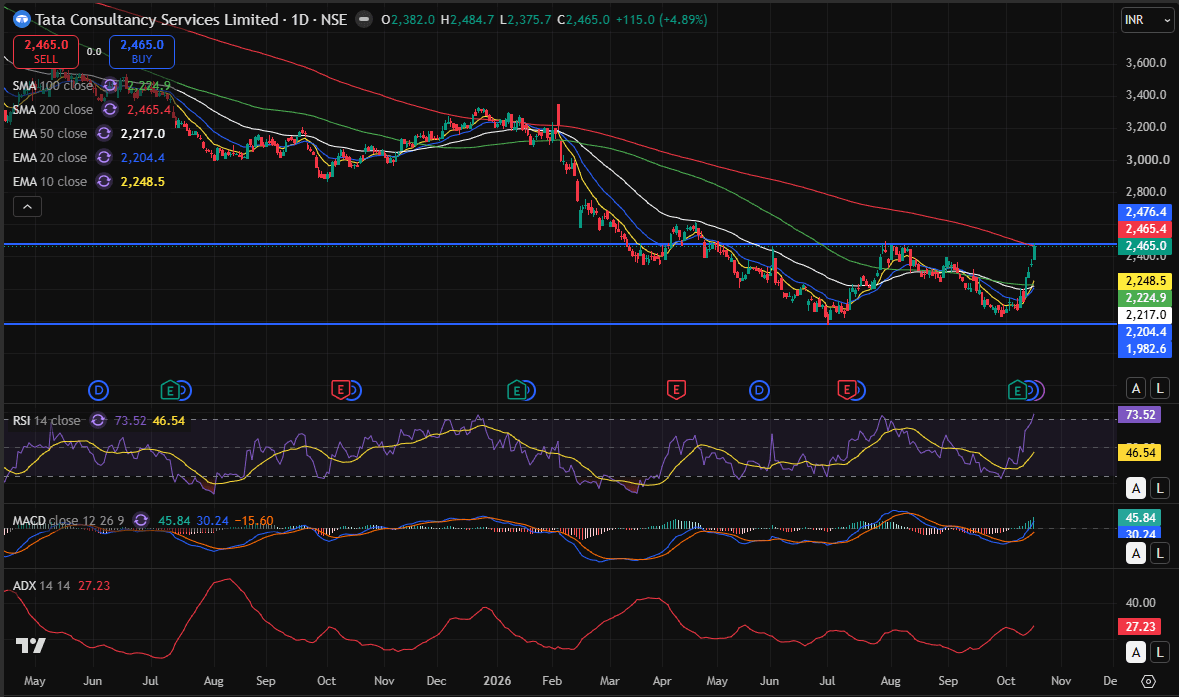The width and height of the screenshot is (1179, 697).
Task: Click the blue 2,476.4 price scale label
Action: [x=1145, y=212]
